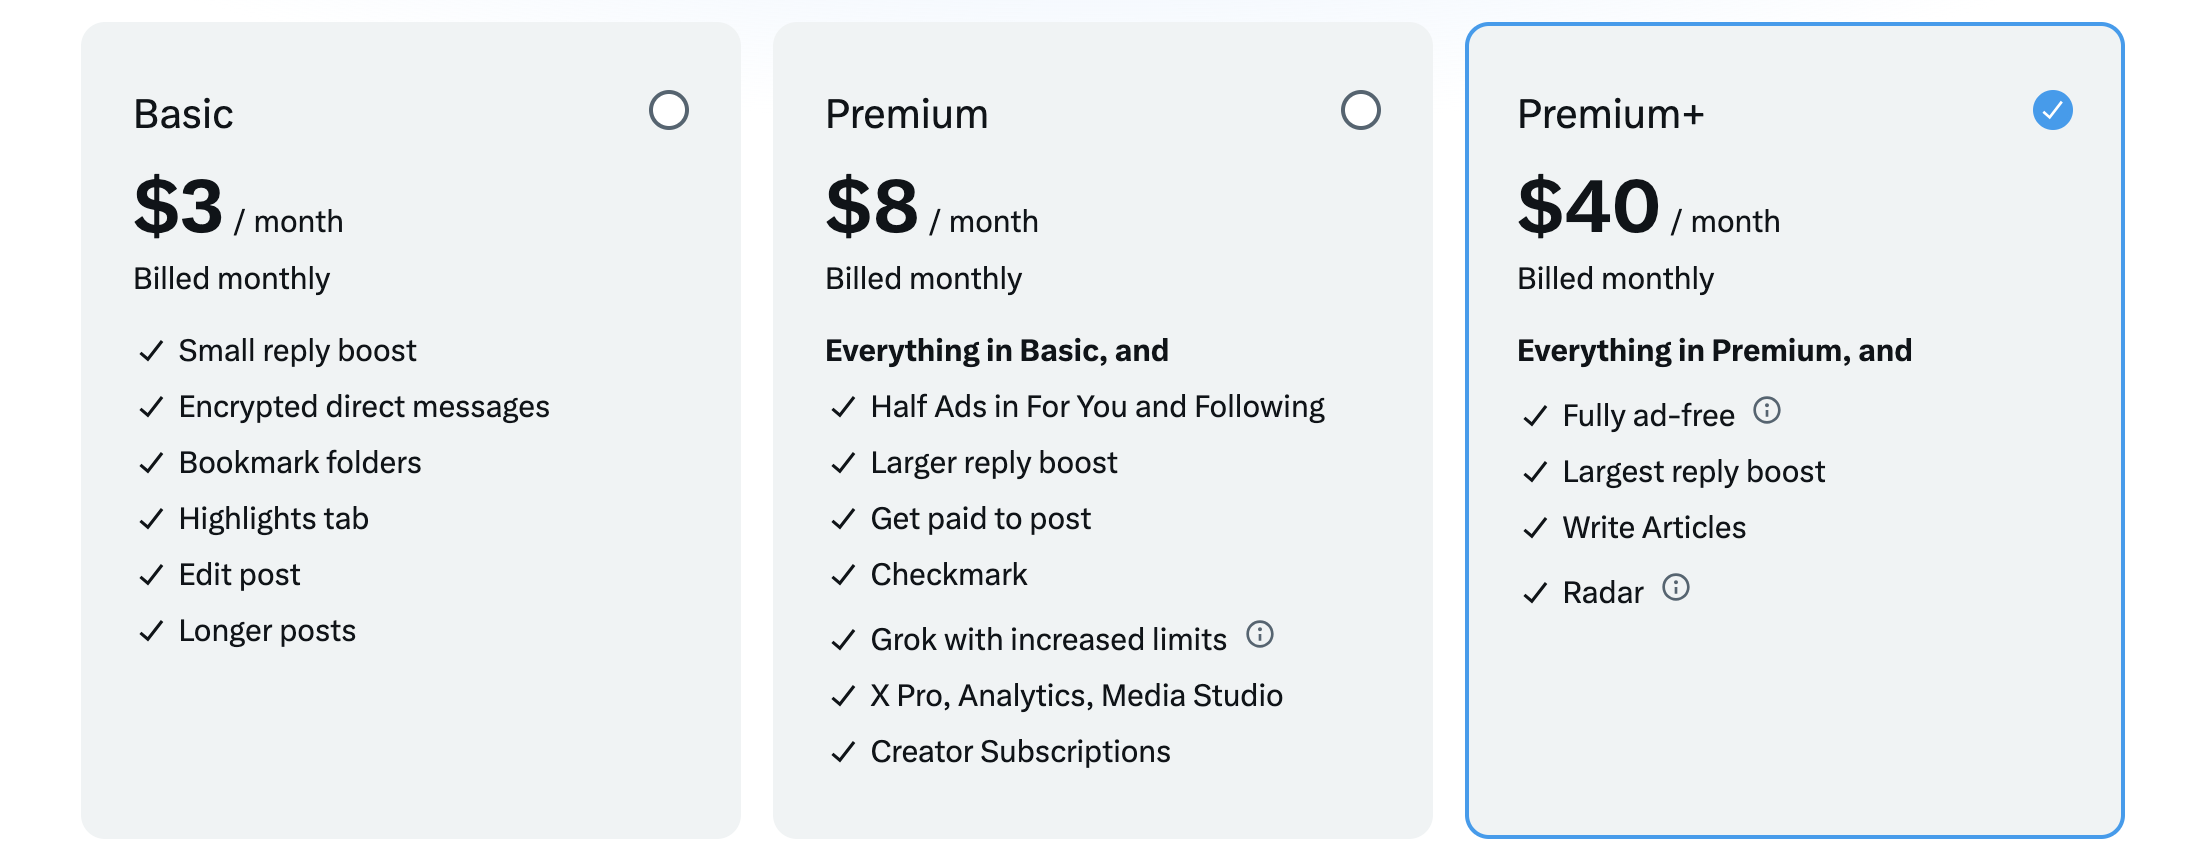Open info icon next to Fully ad-free
Screen dimensions: 2208x862
coord(1767,411)
